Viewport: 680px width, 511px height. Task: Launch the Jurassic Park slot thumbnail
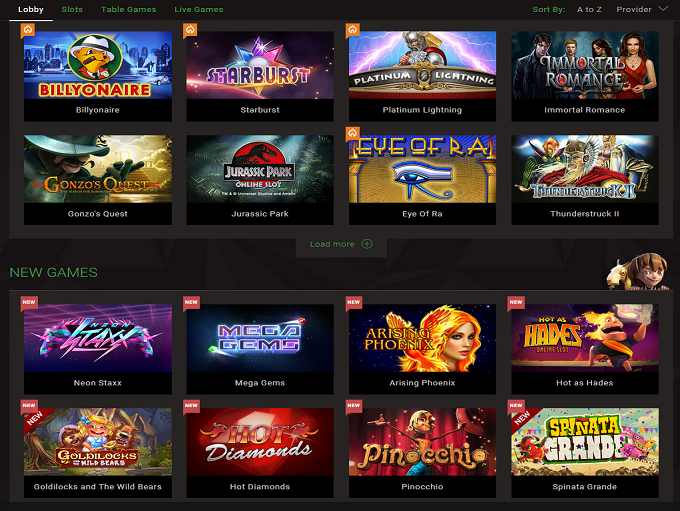click(x=260, y=169)
